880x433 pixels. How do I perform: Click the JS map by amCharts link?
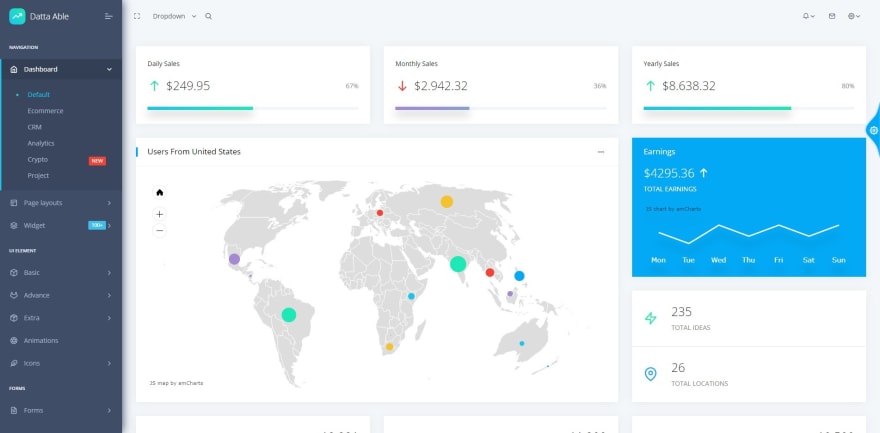[x=176, y=383]
